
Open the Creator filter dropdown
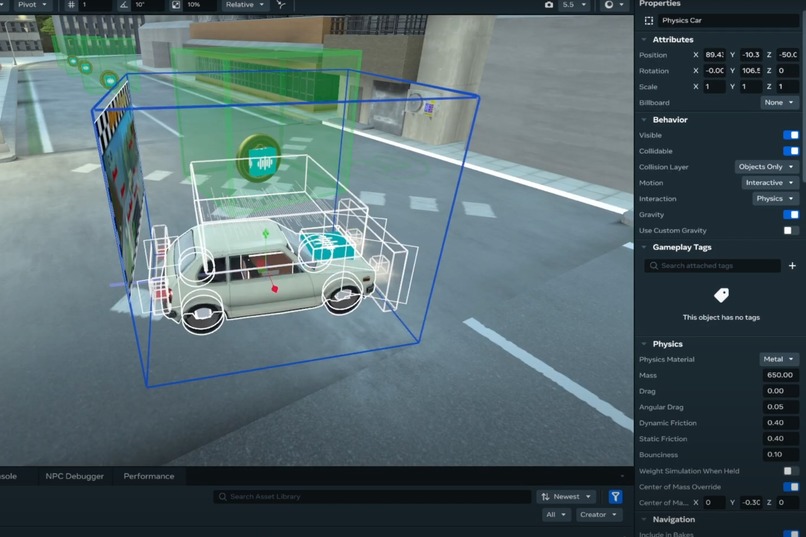click(x=598, y=514)
